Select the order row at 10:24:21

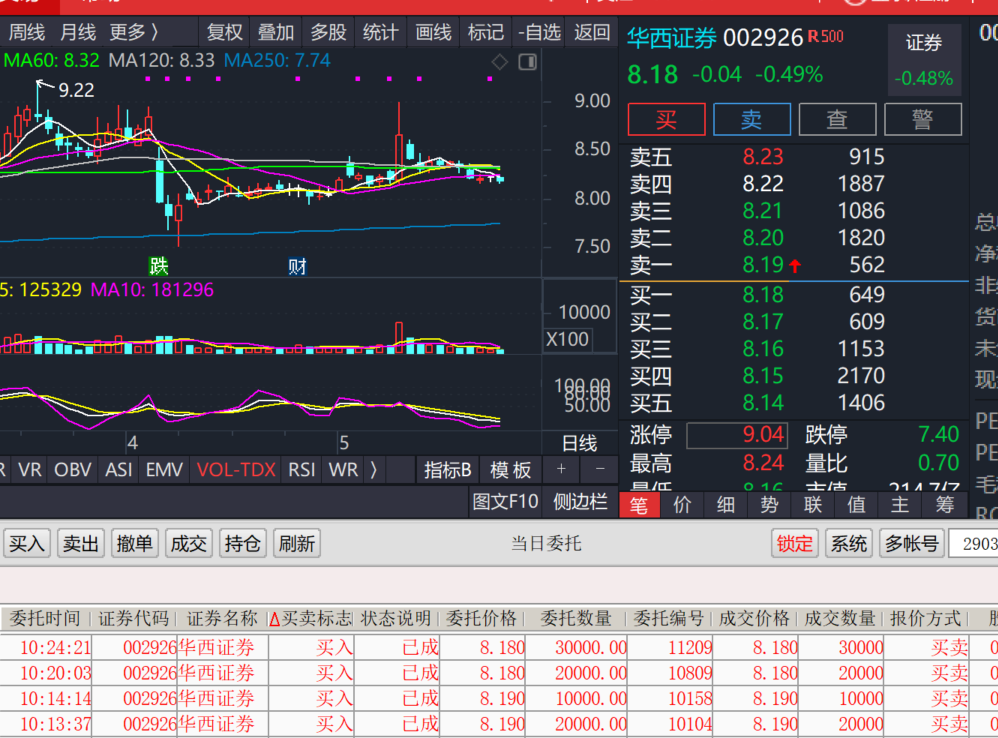point(499,648)
